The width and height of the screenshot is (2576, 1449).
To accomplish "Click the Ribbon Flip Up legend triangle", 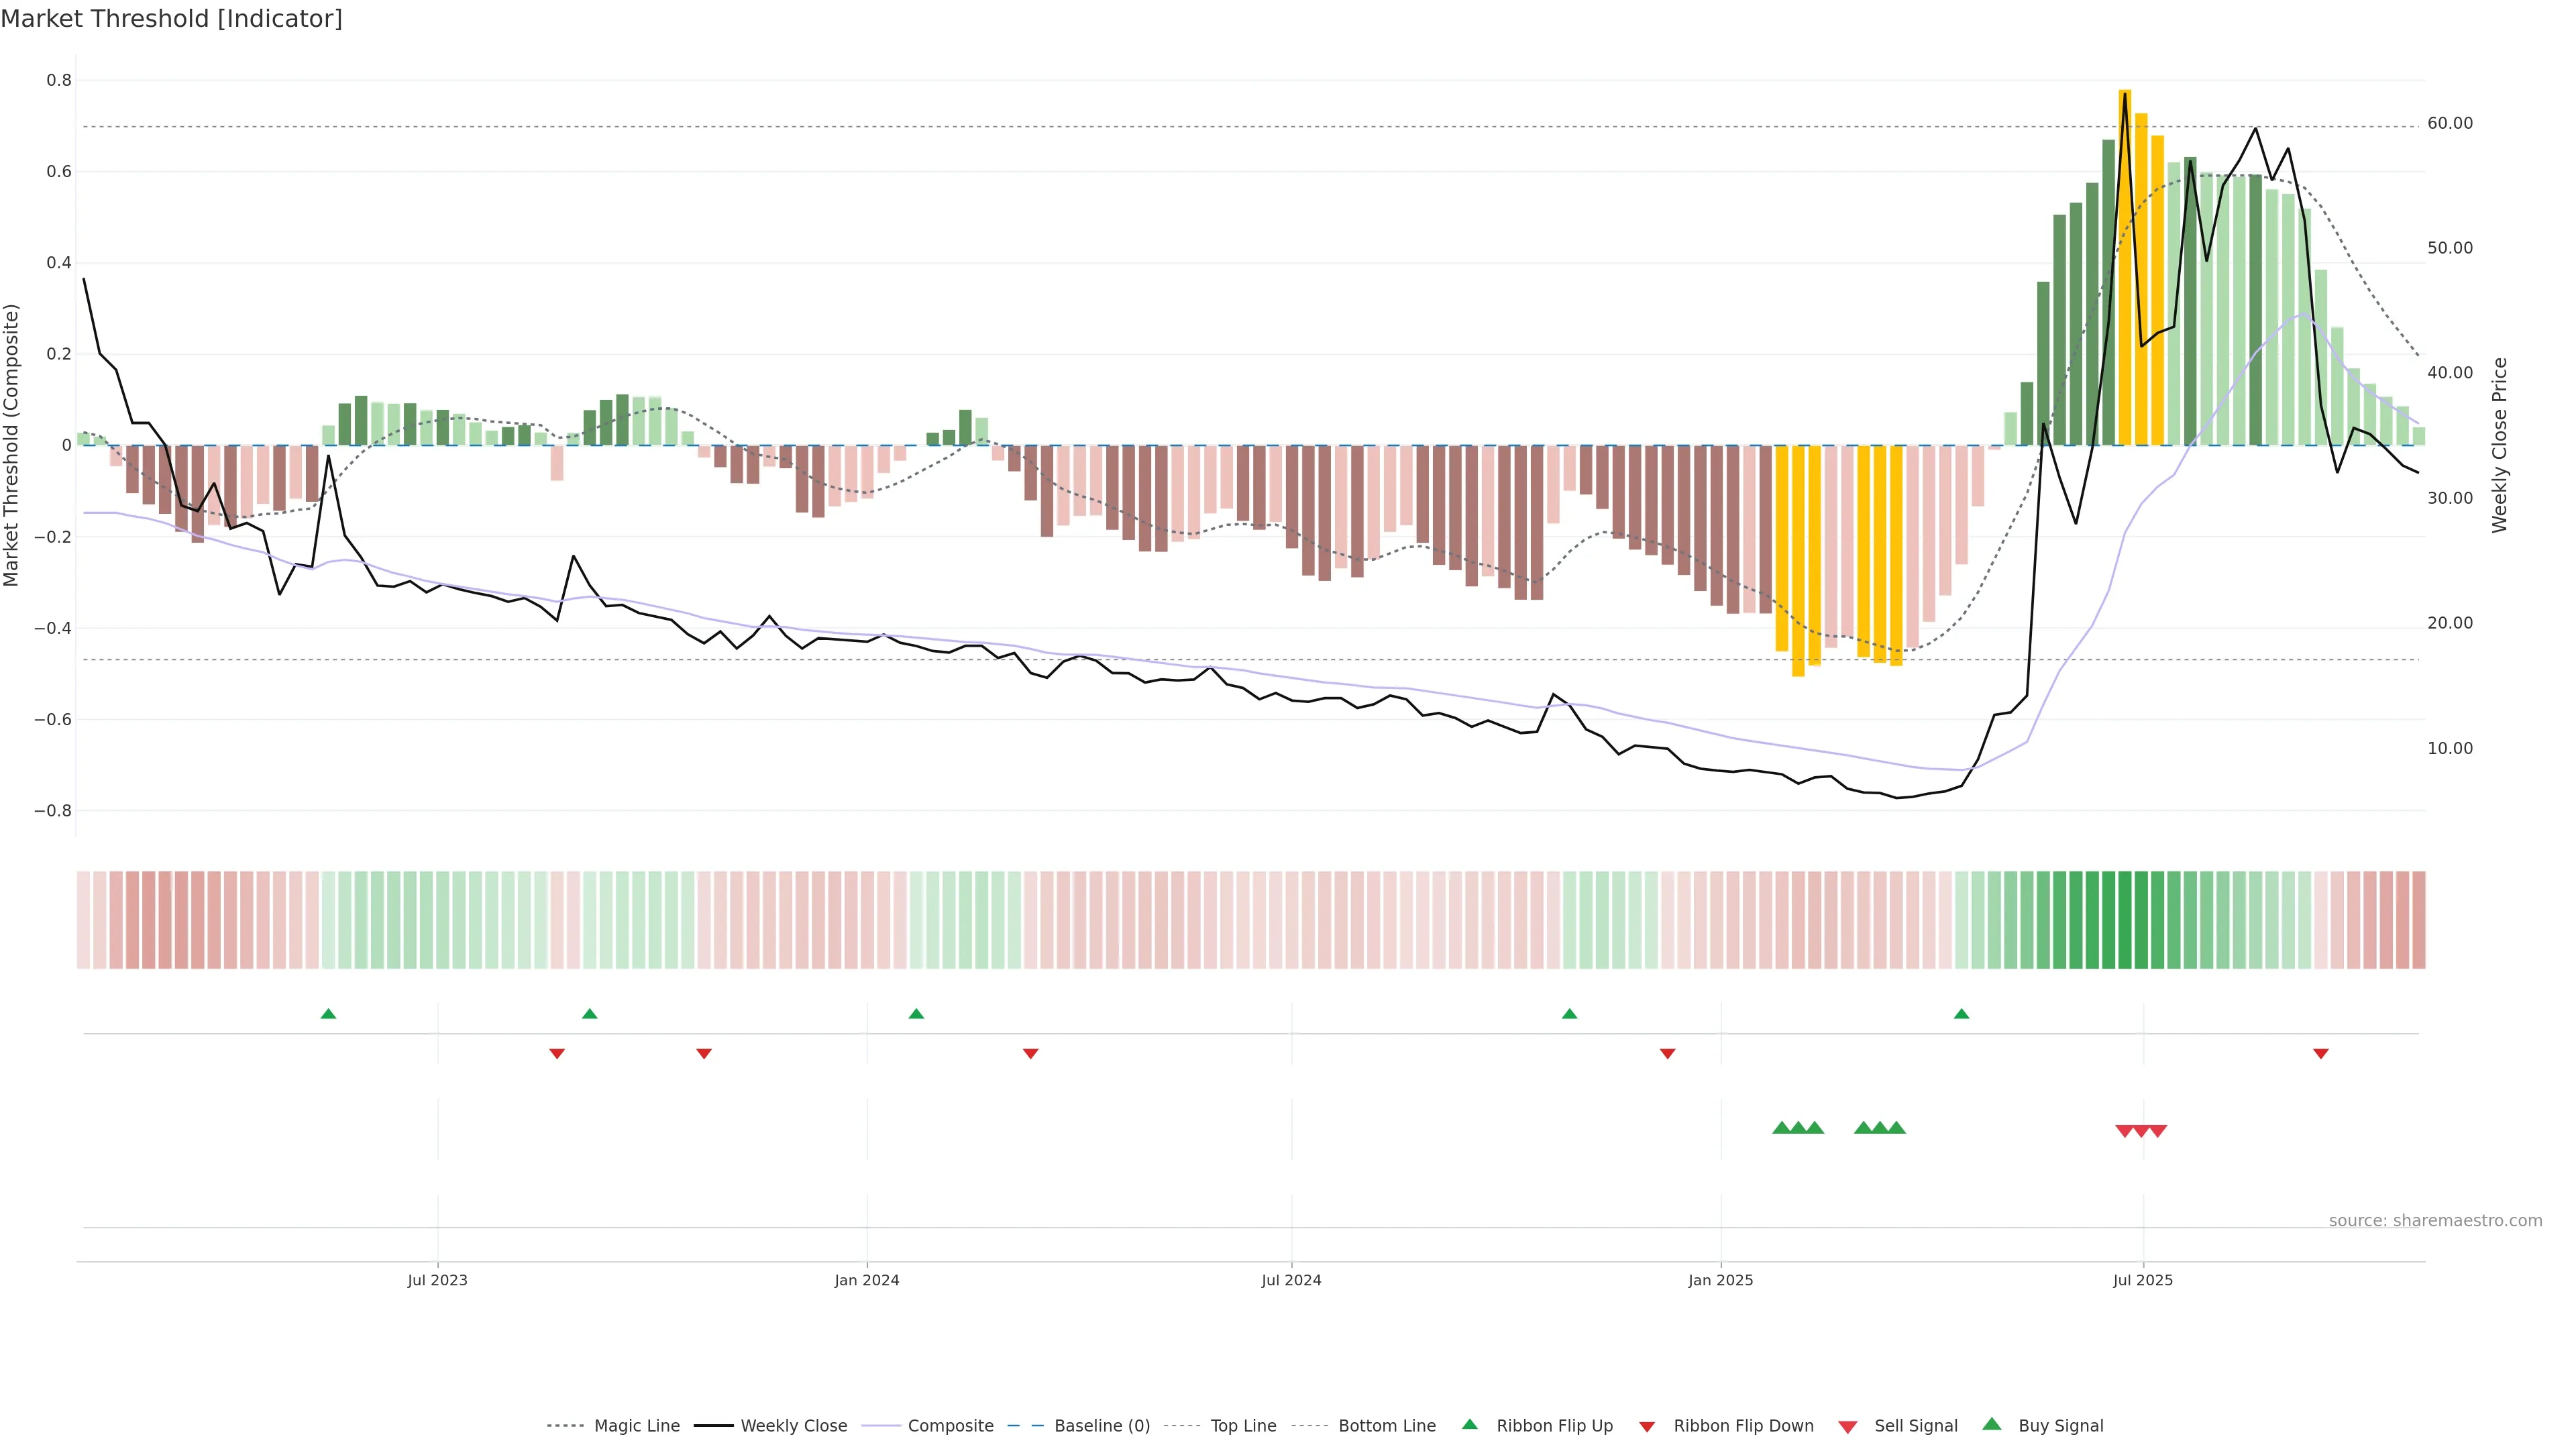I will tap(1469, 1424).
